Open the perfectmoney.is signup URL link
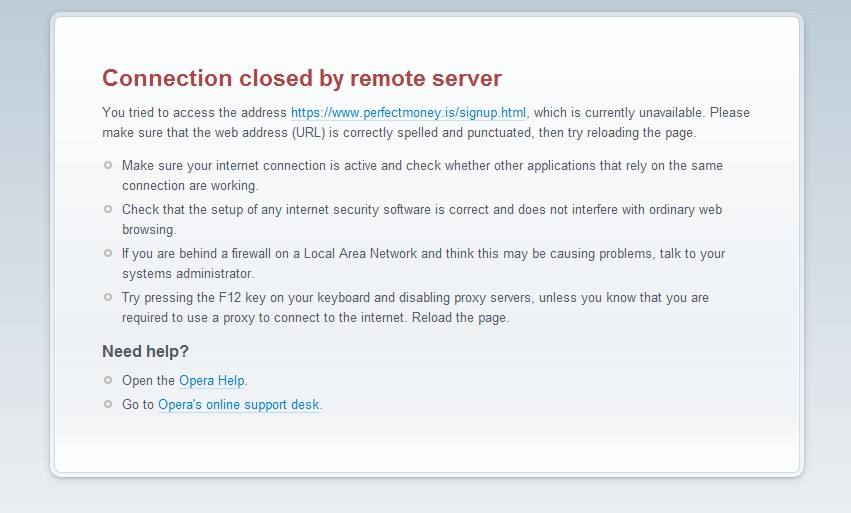851x513 pixels. point(408,113)
